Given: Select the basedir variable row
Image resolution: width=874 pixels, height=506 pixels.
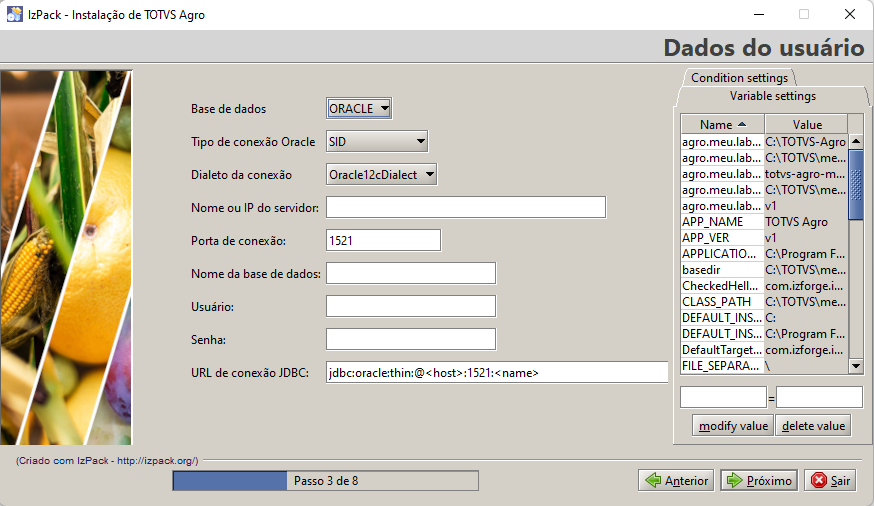Looking at the screenshot, I should 764,270.
